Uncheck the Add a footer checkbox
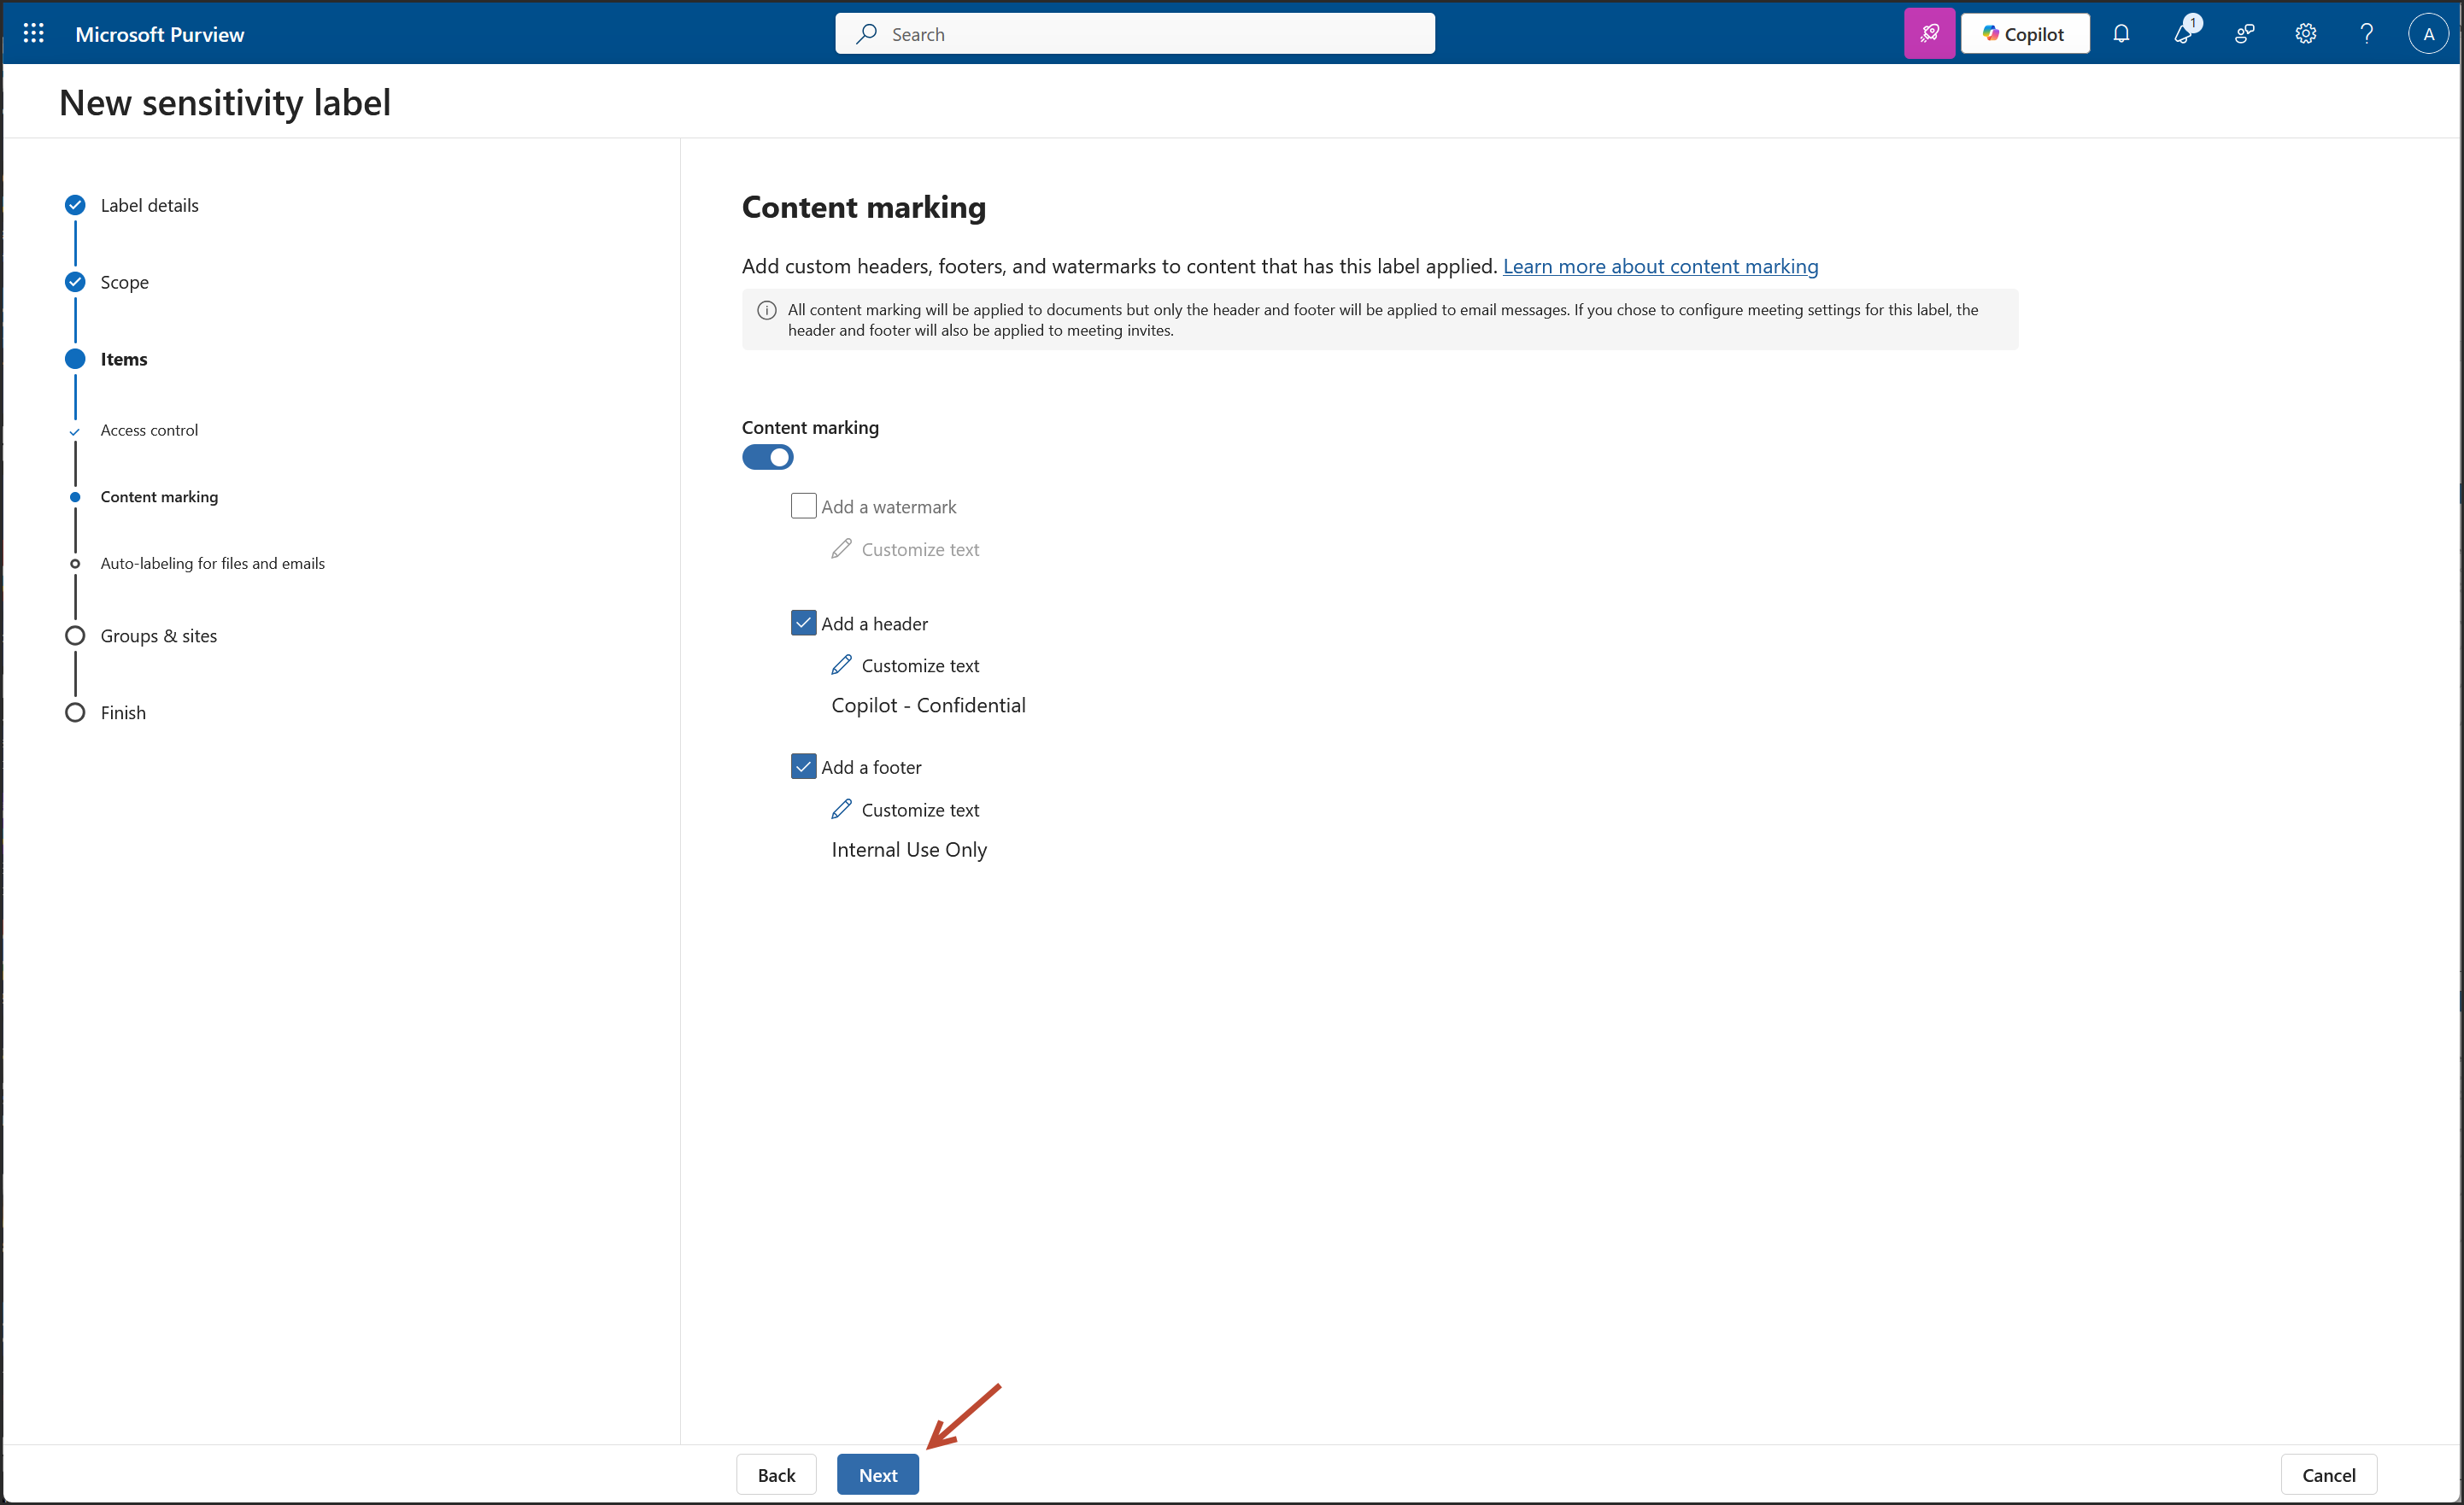Viewport: 2464px width, 1505px height. [x=803, y=766]
